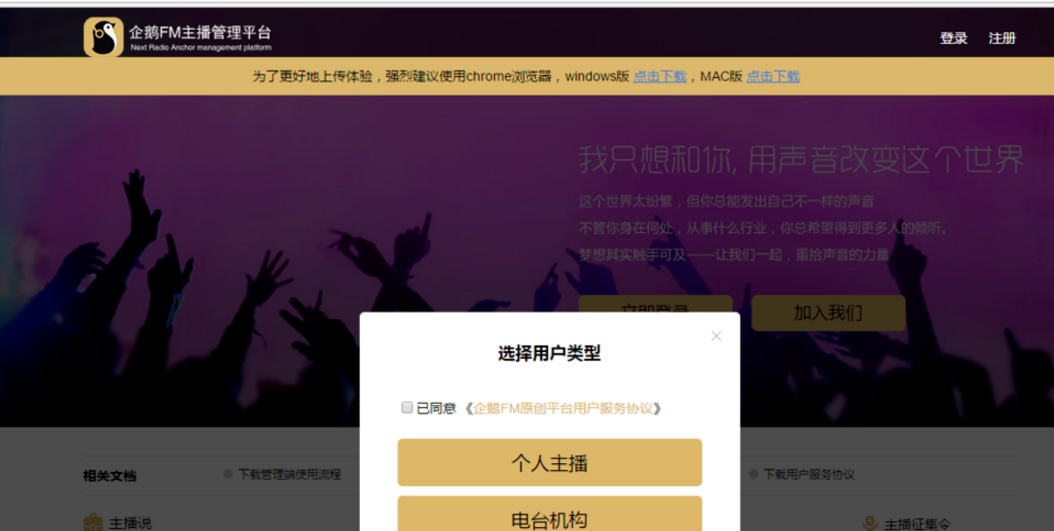The width and height of the screenshot is (1054, 531).
Task: Check the 已同意 agreement checkbox
Action: 407,407
